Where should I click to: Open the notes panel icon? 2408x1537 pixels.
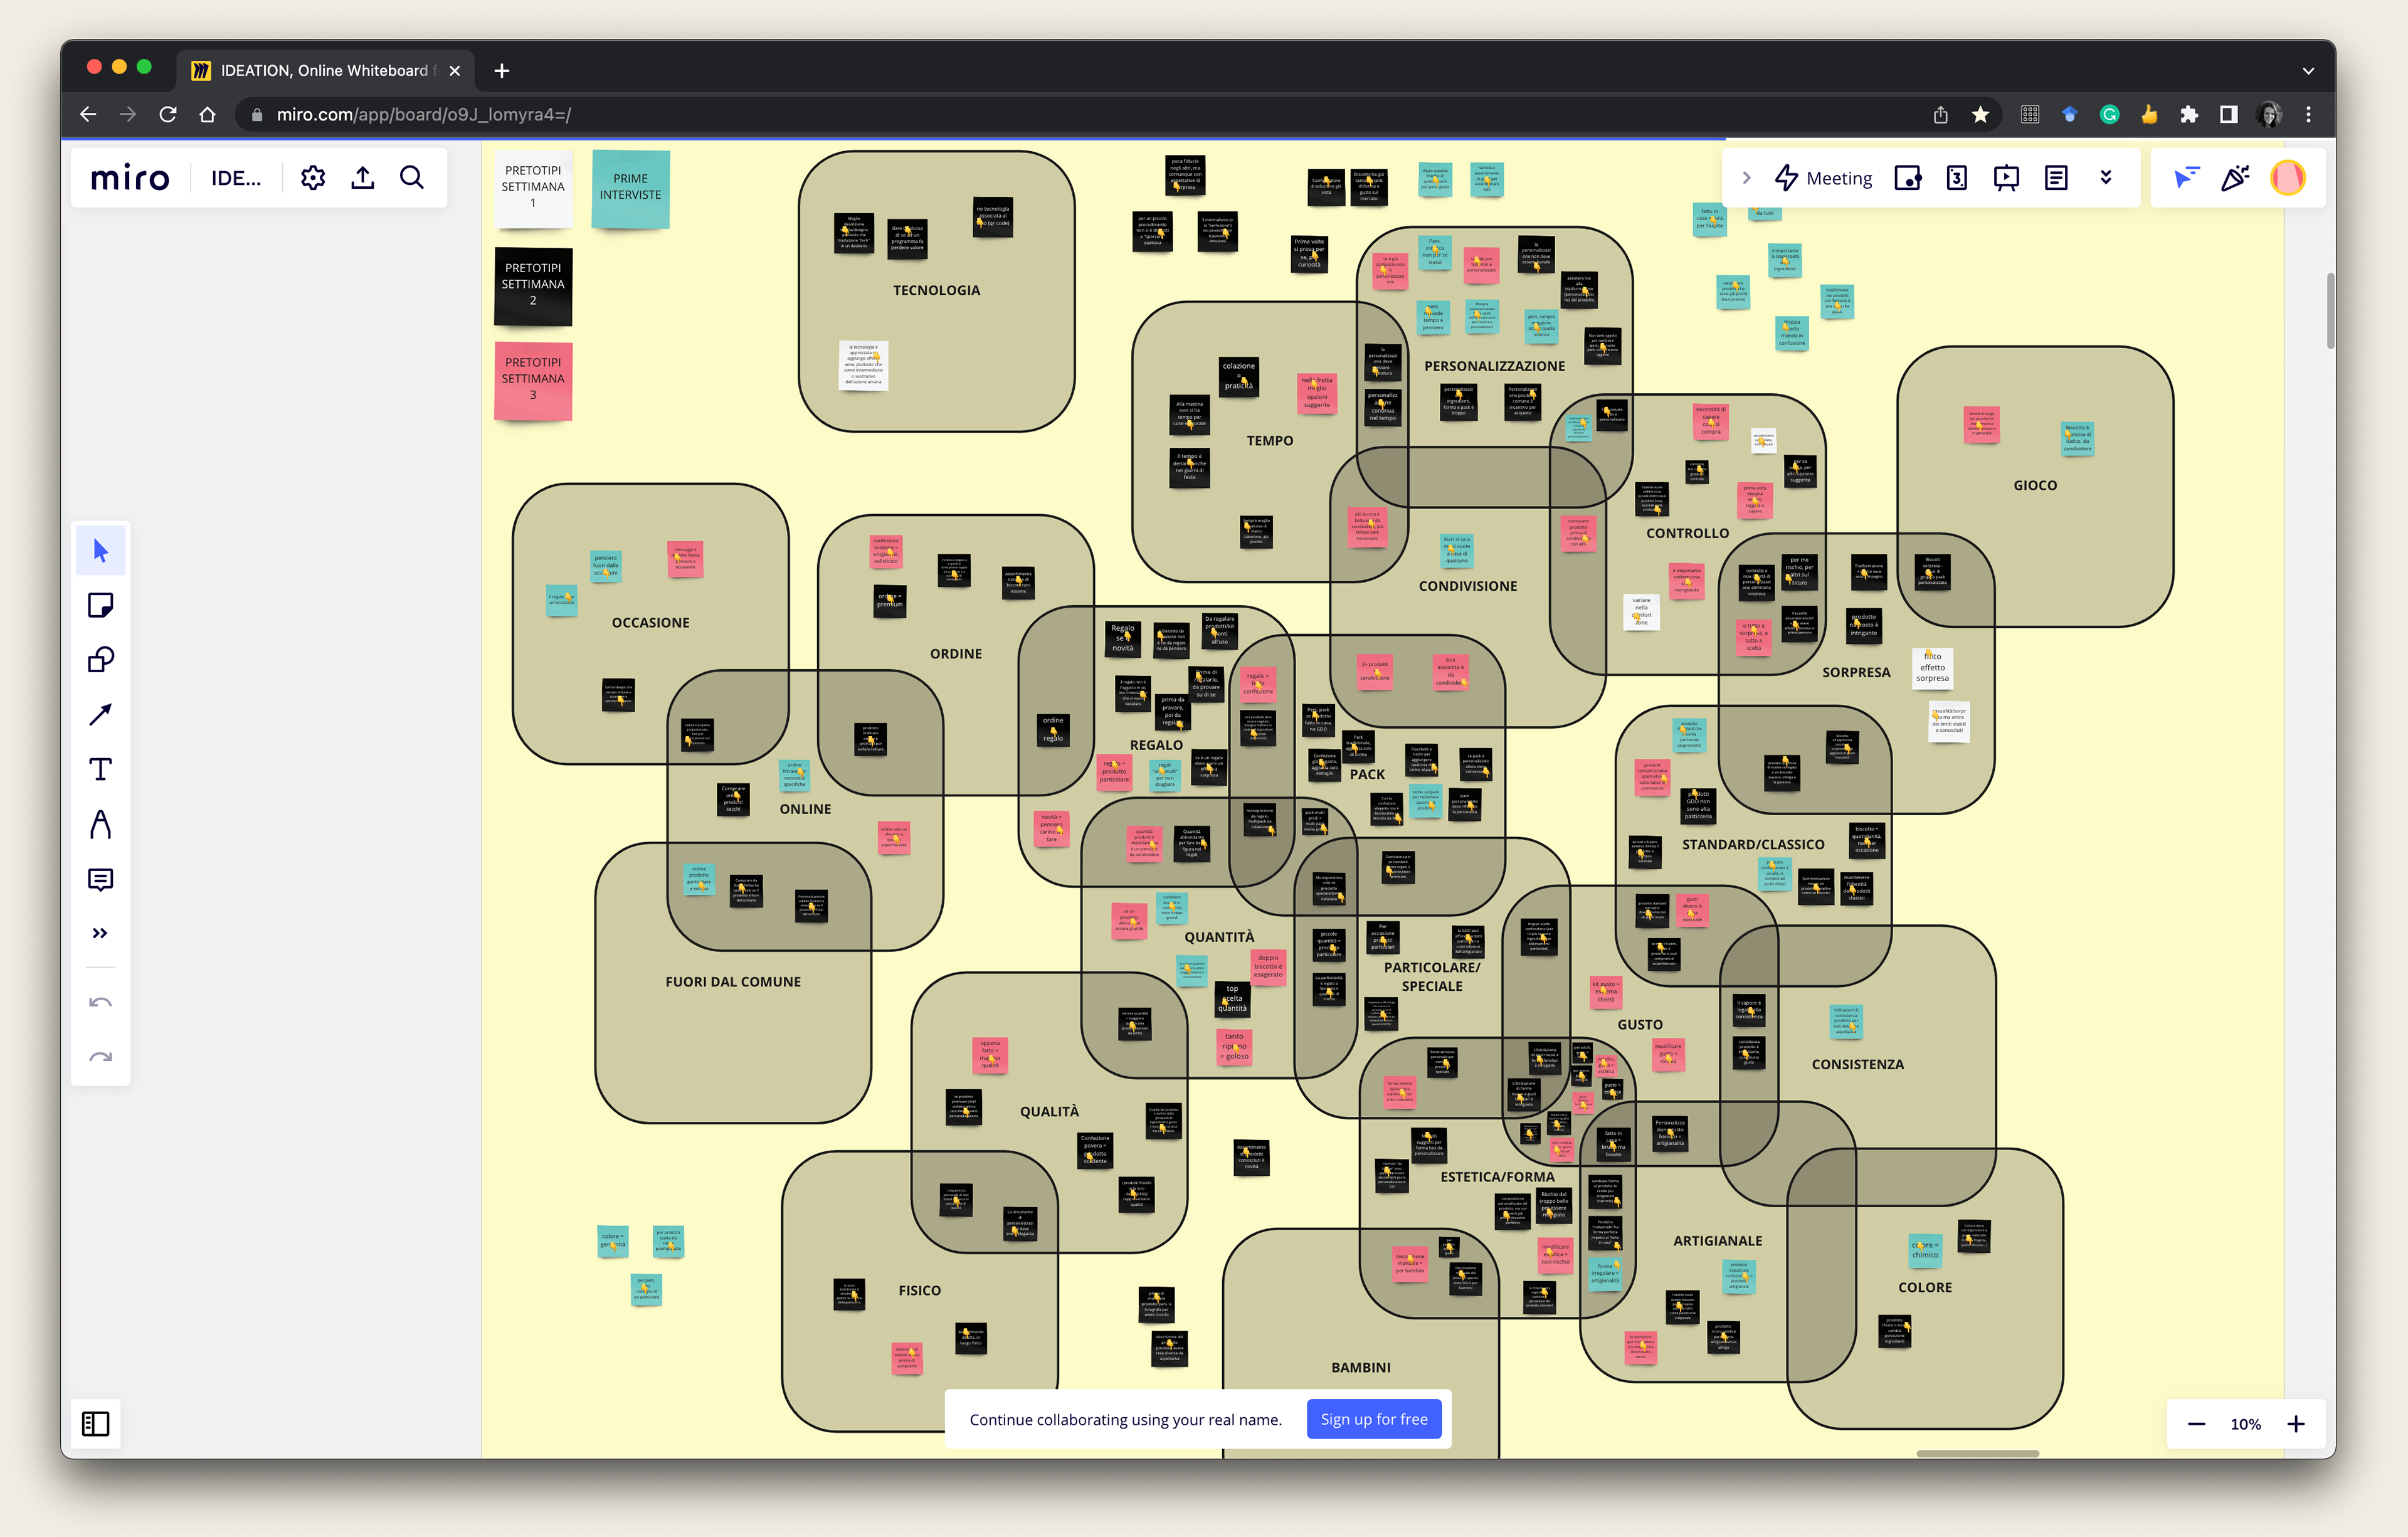pyautogui.click(x=2056, y=178)
